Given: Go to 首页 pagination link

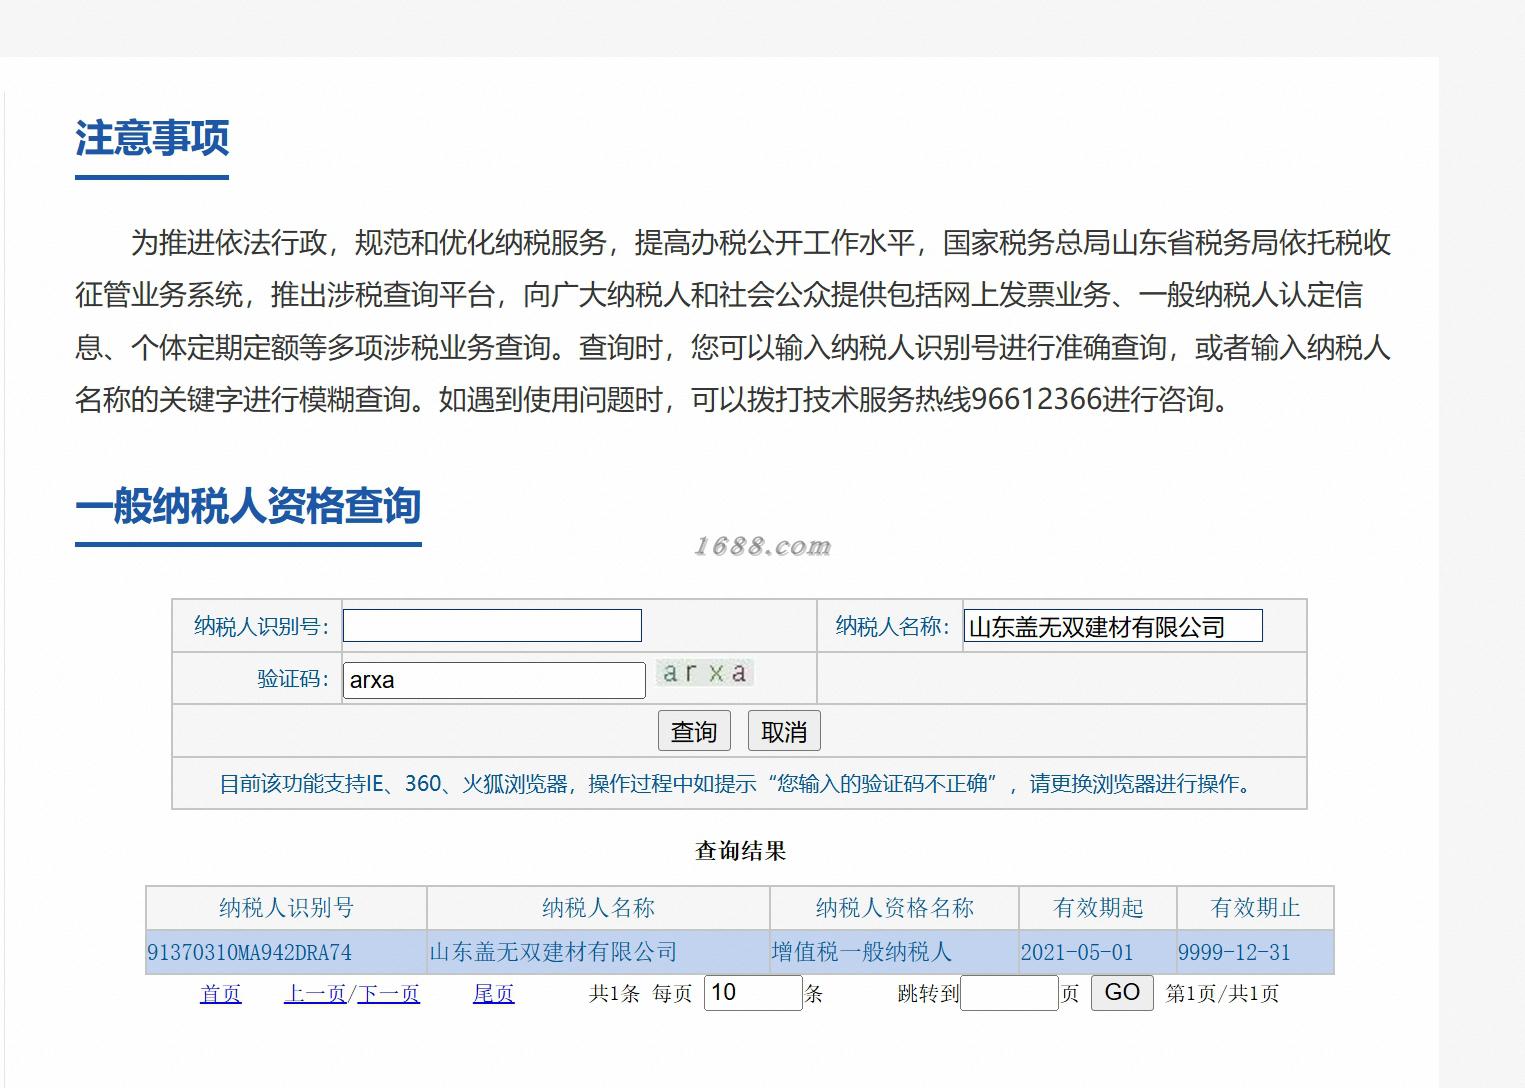Looking at the screenshot, I should [221, 994].
